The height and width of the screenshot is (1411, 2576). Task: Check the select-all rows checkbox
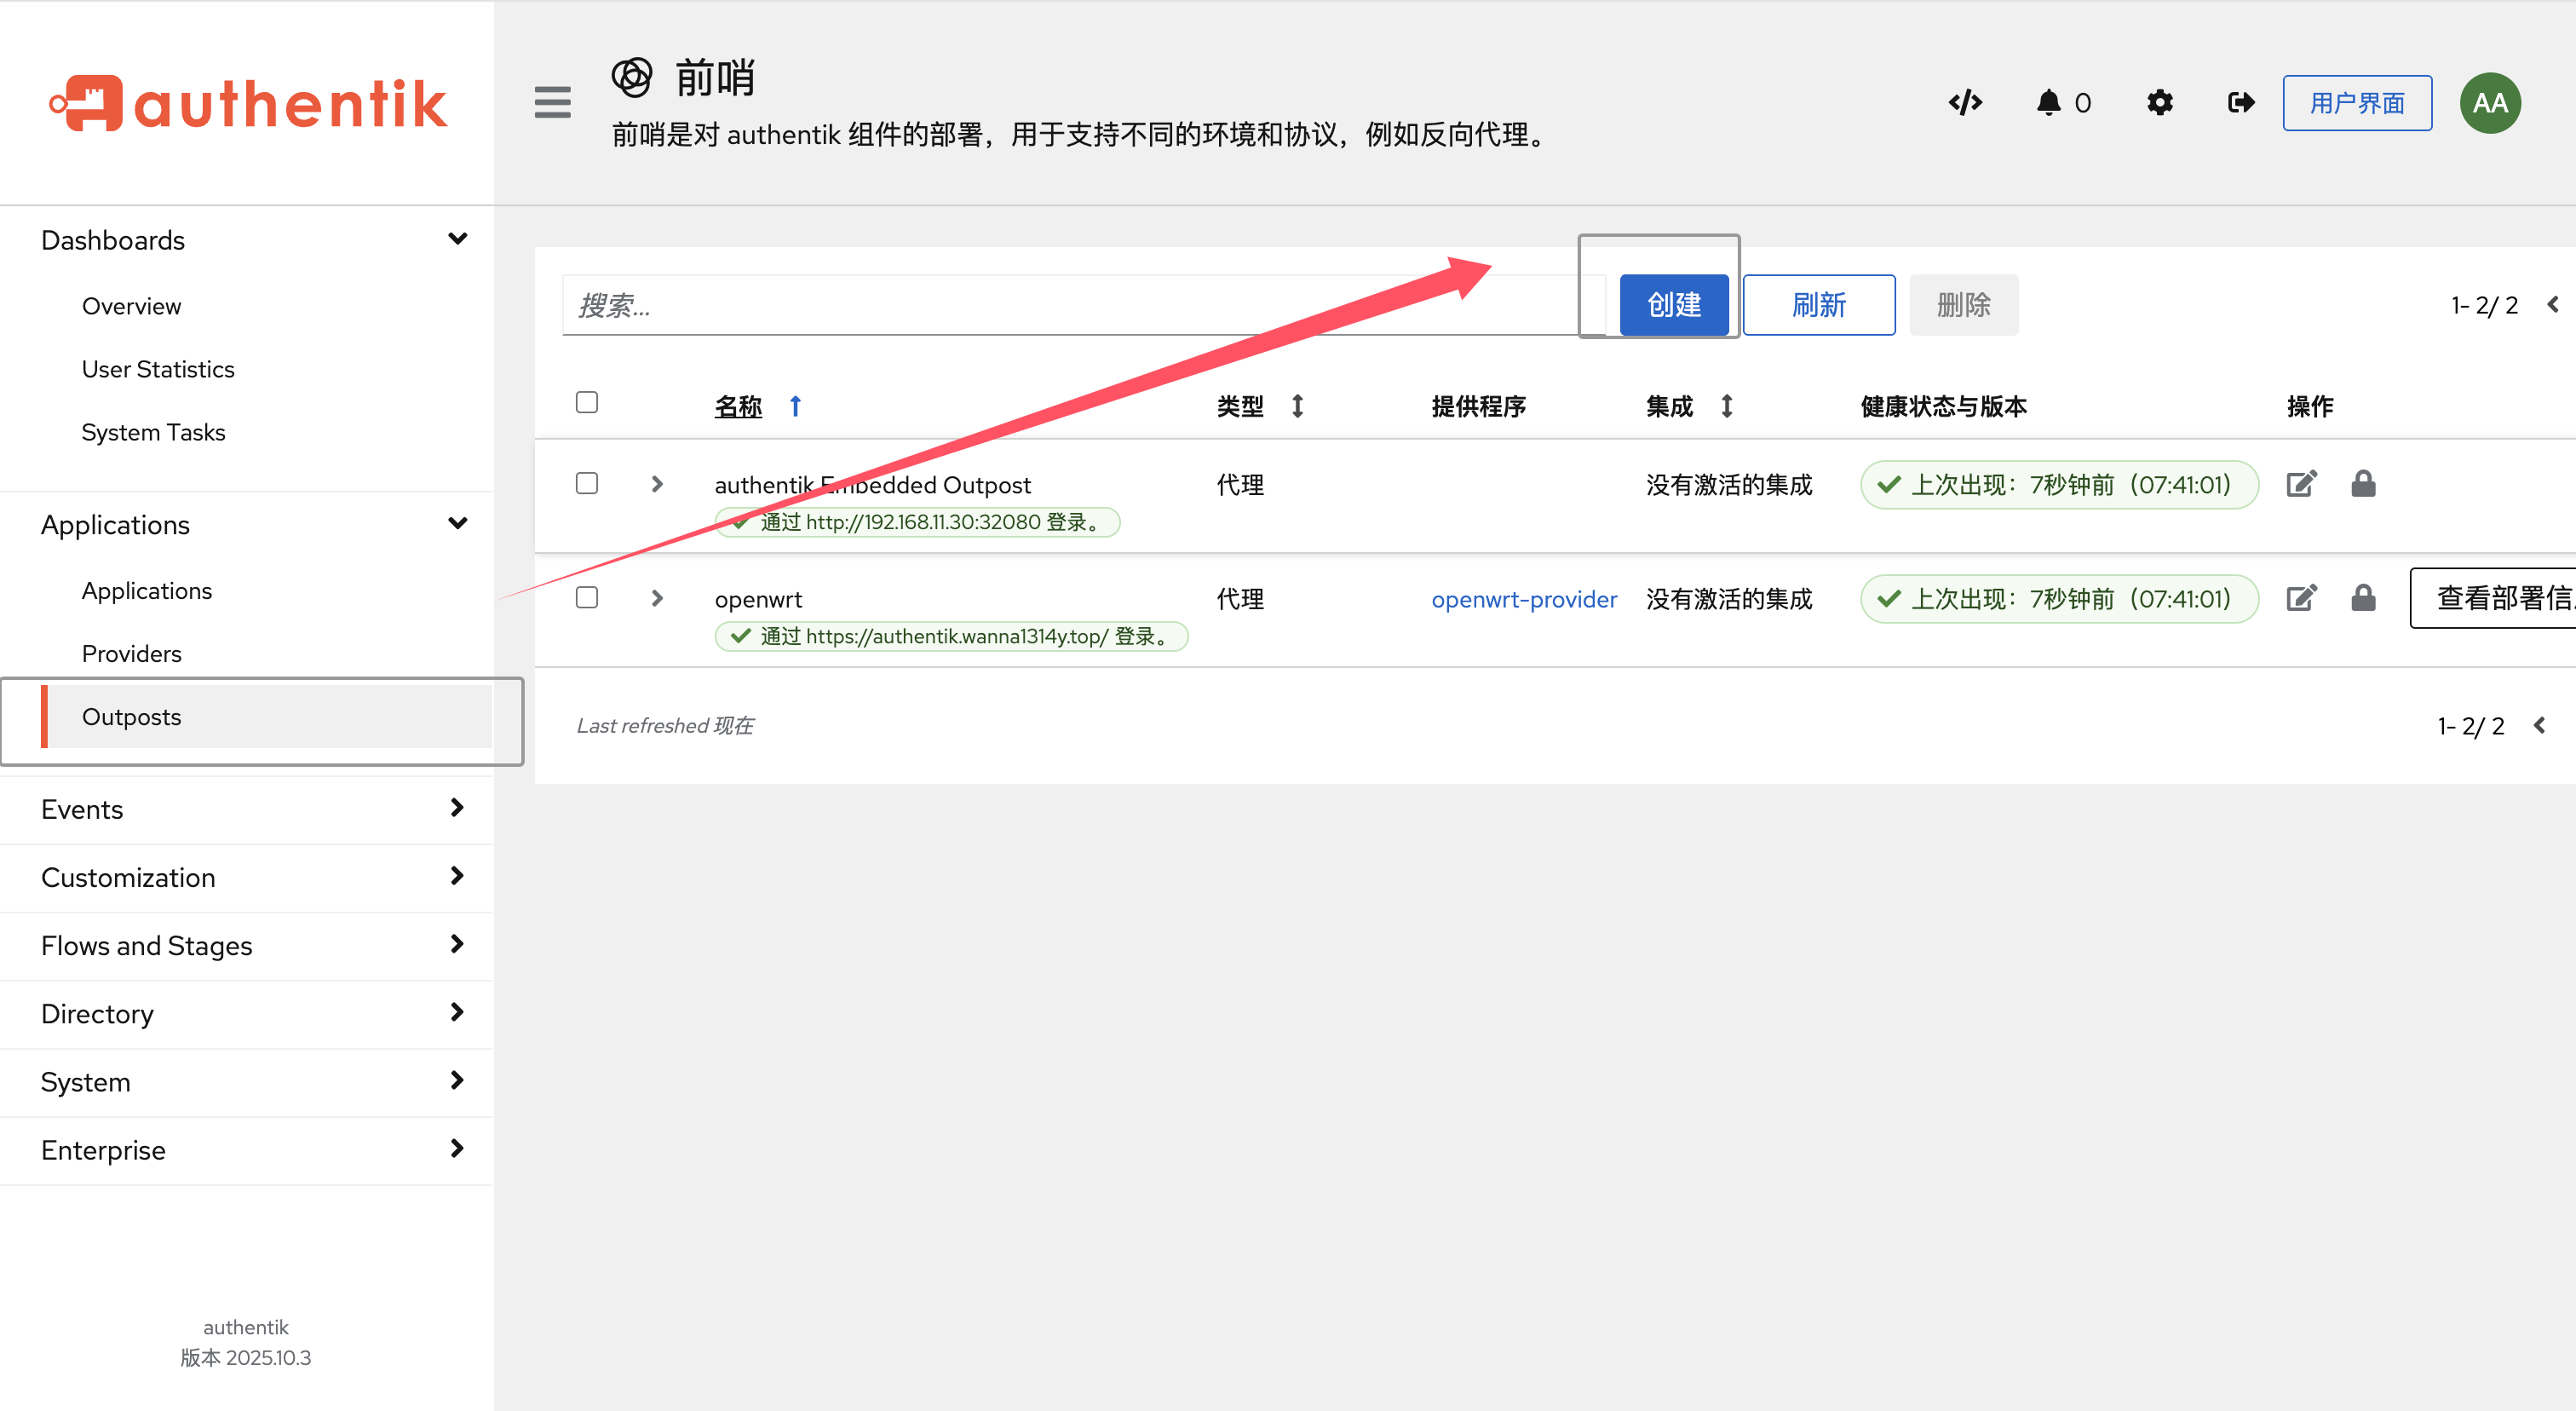pos(587,402)
